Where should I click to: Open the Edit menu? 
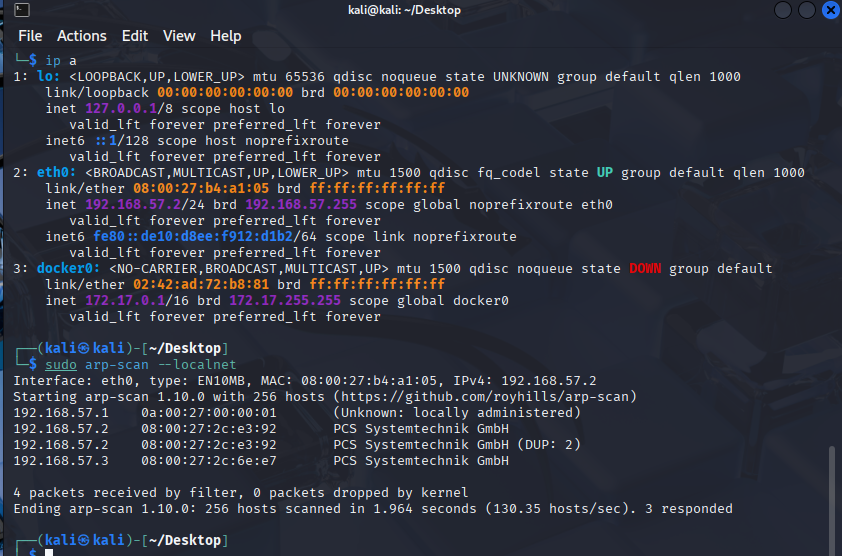coord(135,36)
